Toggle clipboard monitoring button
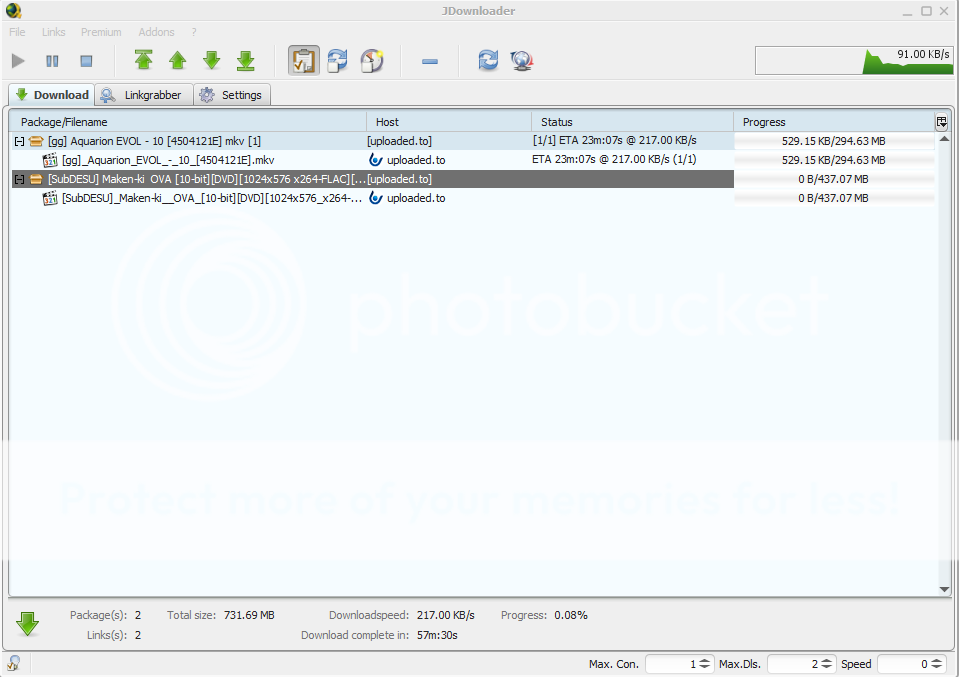Image resolution: width=959 pixels, height=677 pixels. (304, 61)
